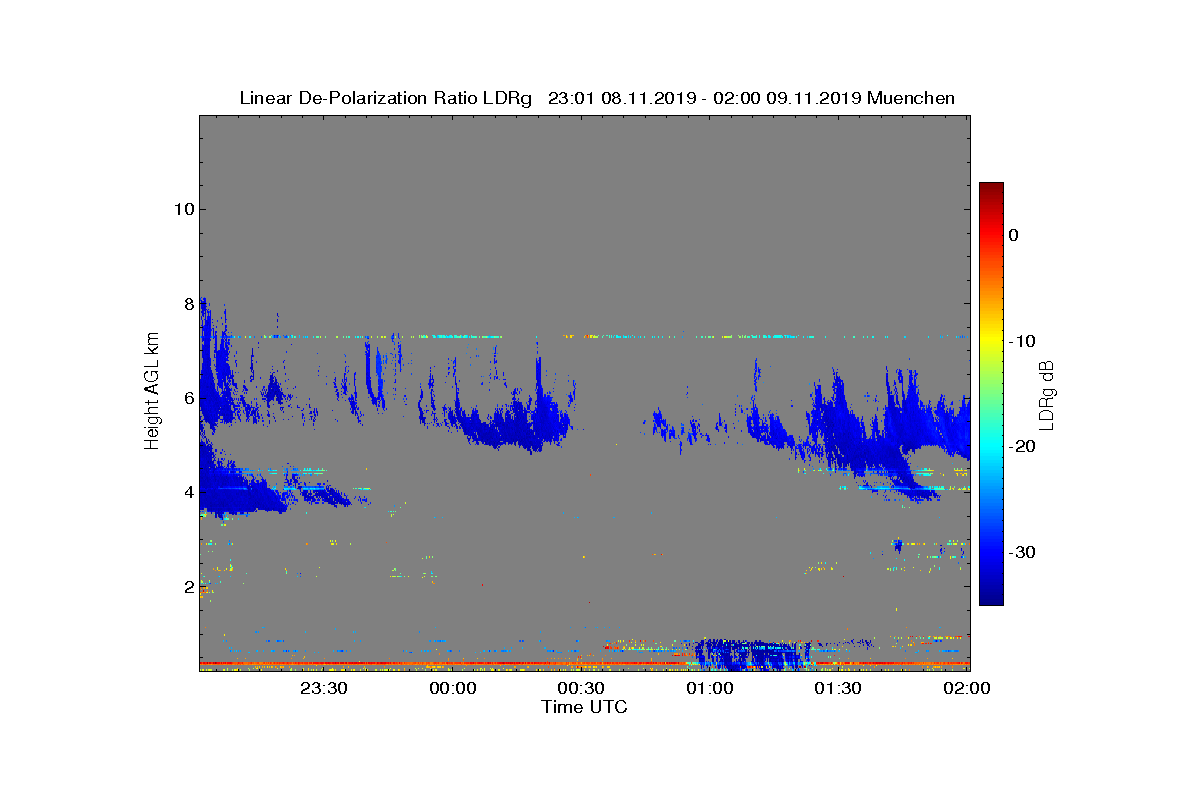
Task: Click the 23:30 time tick label
Action: 324,688
